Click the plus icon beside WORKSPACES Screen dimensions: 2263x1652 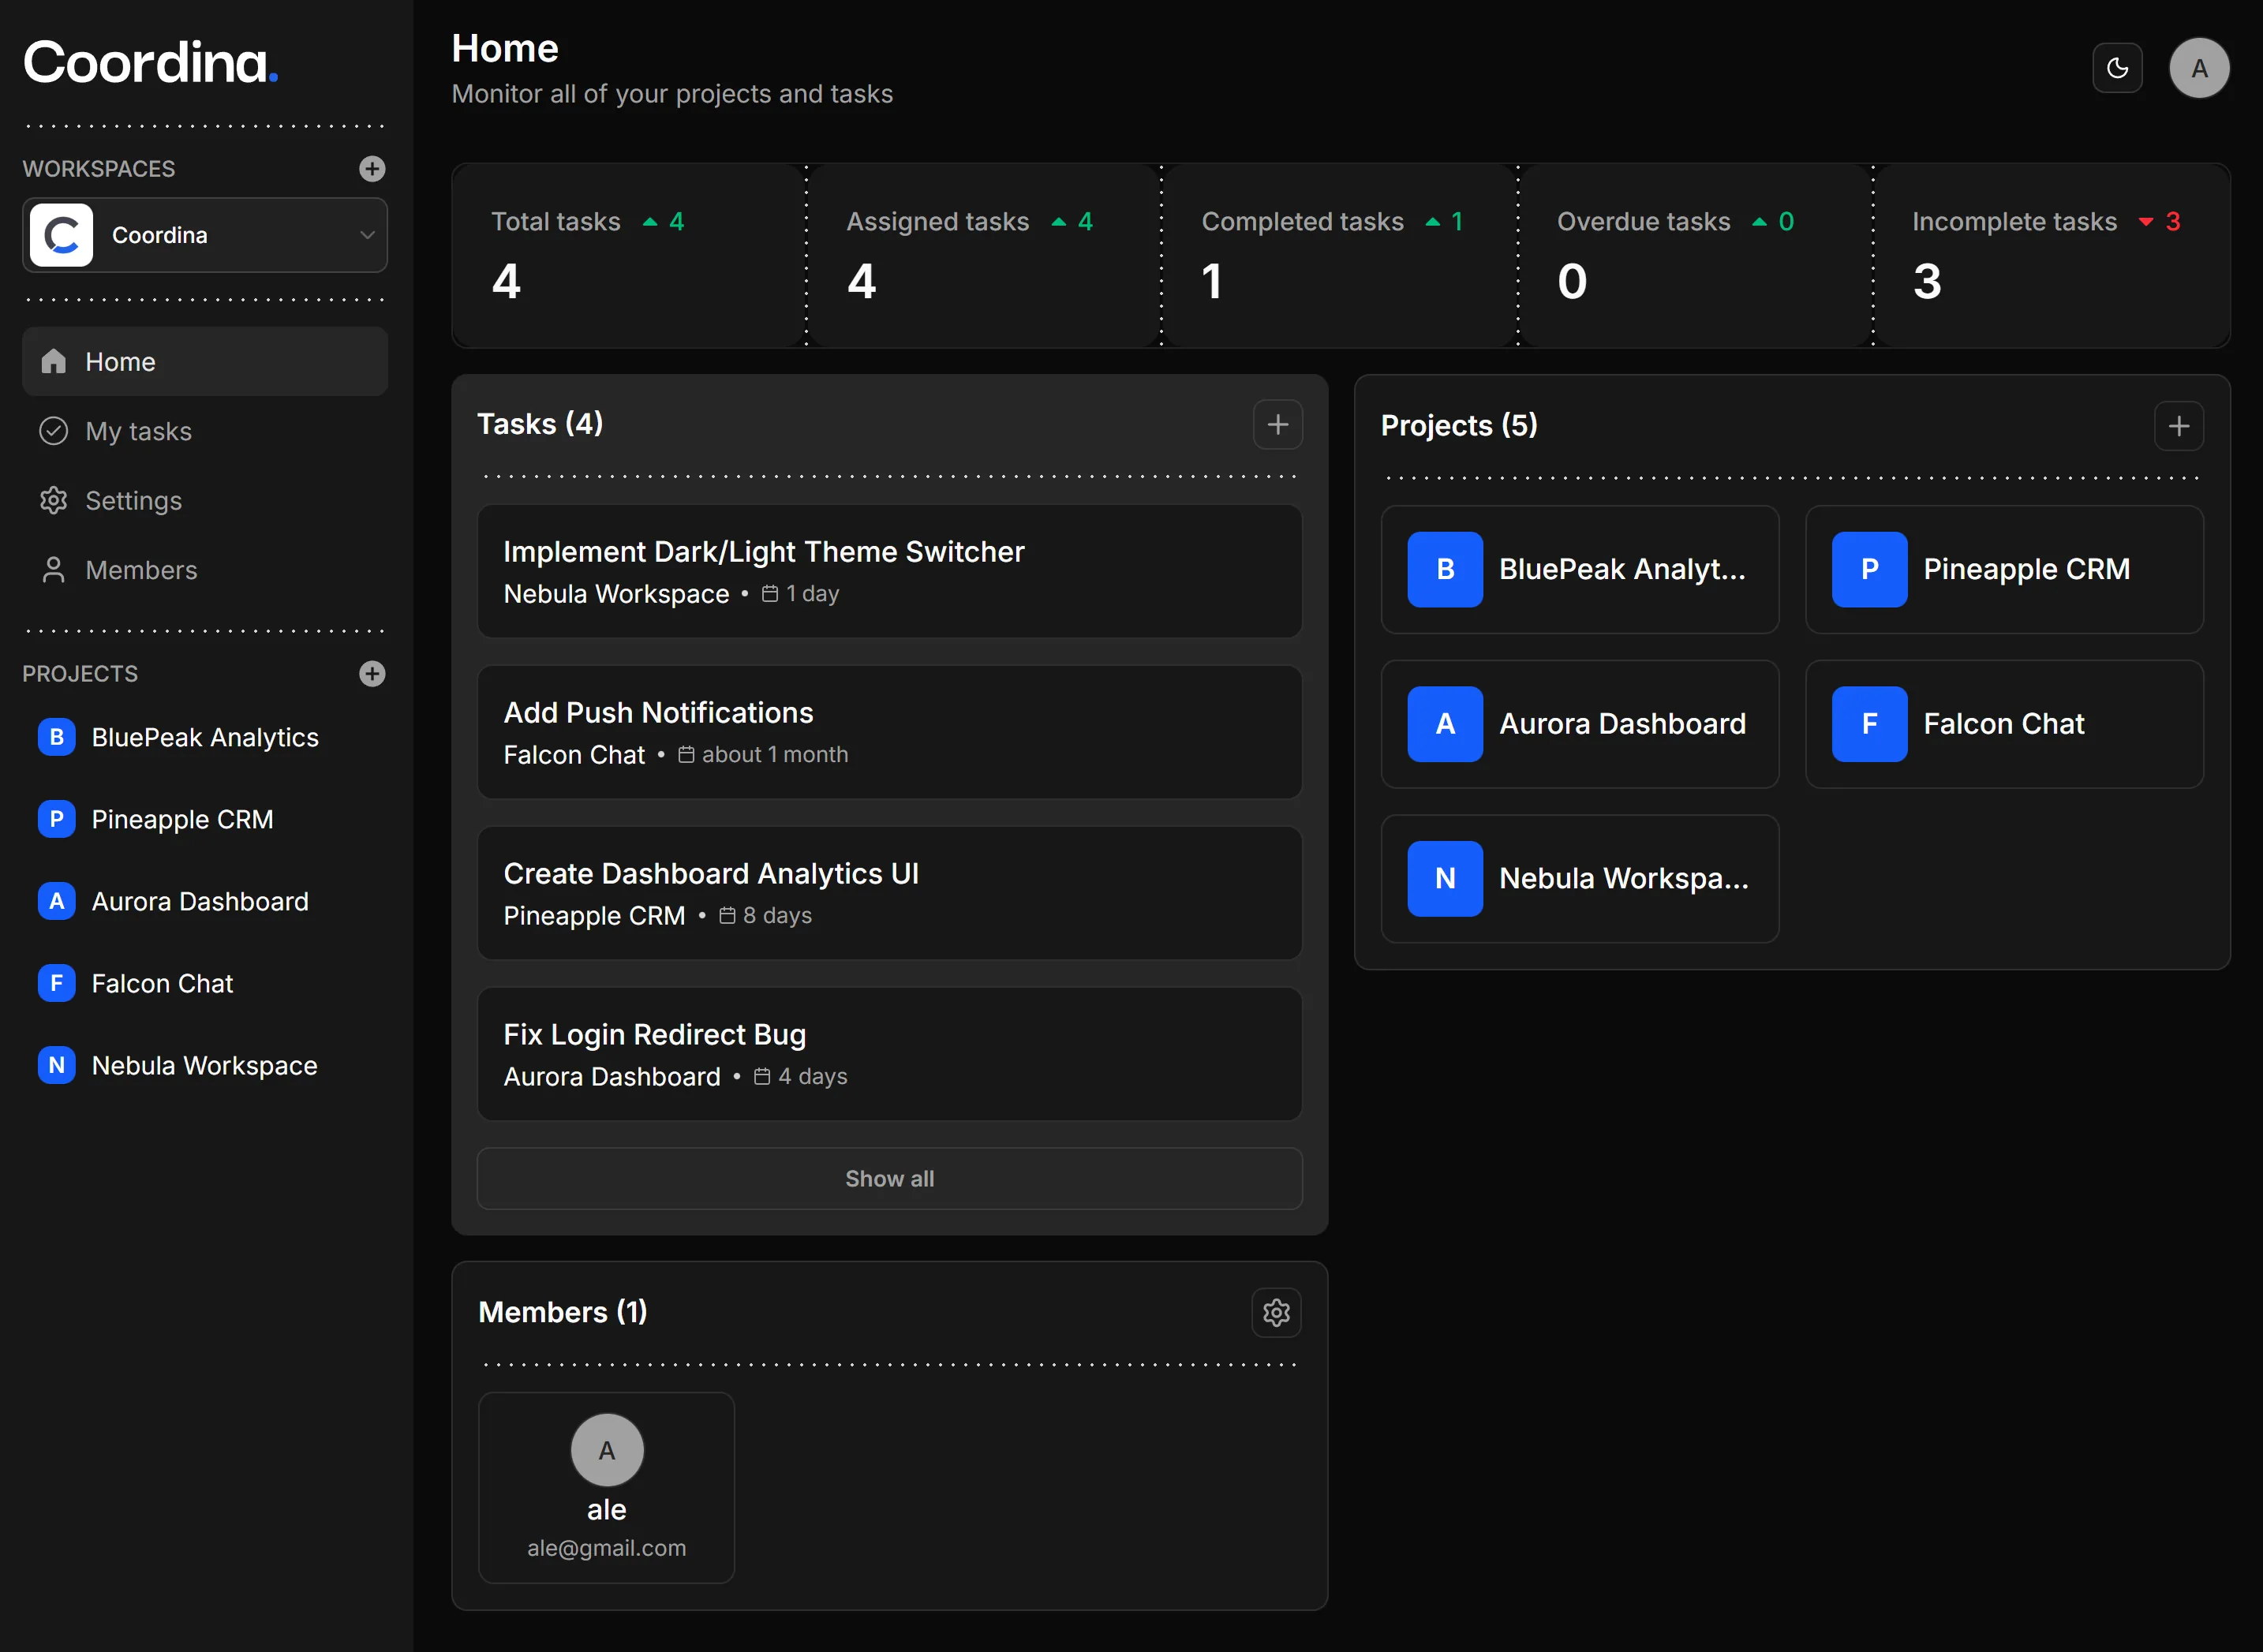pos(372,168)
